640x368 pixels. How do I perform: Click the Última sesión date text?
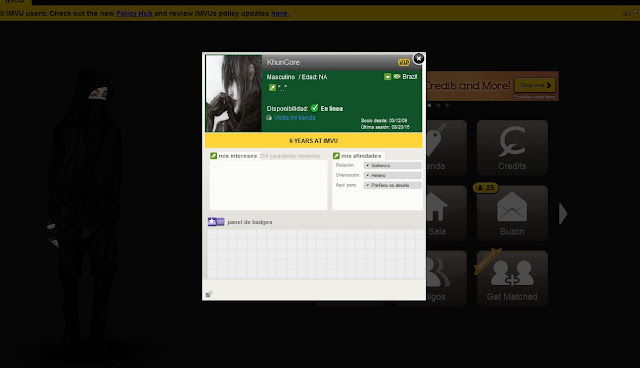(x=385, y=127)
